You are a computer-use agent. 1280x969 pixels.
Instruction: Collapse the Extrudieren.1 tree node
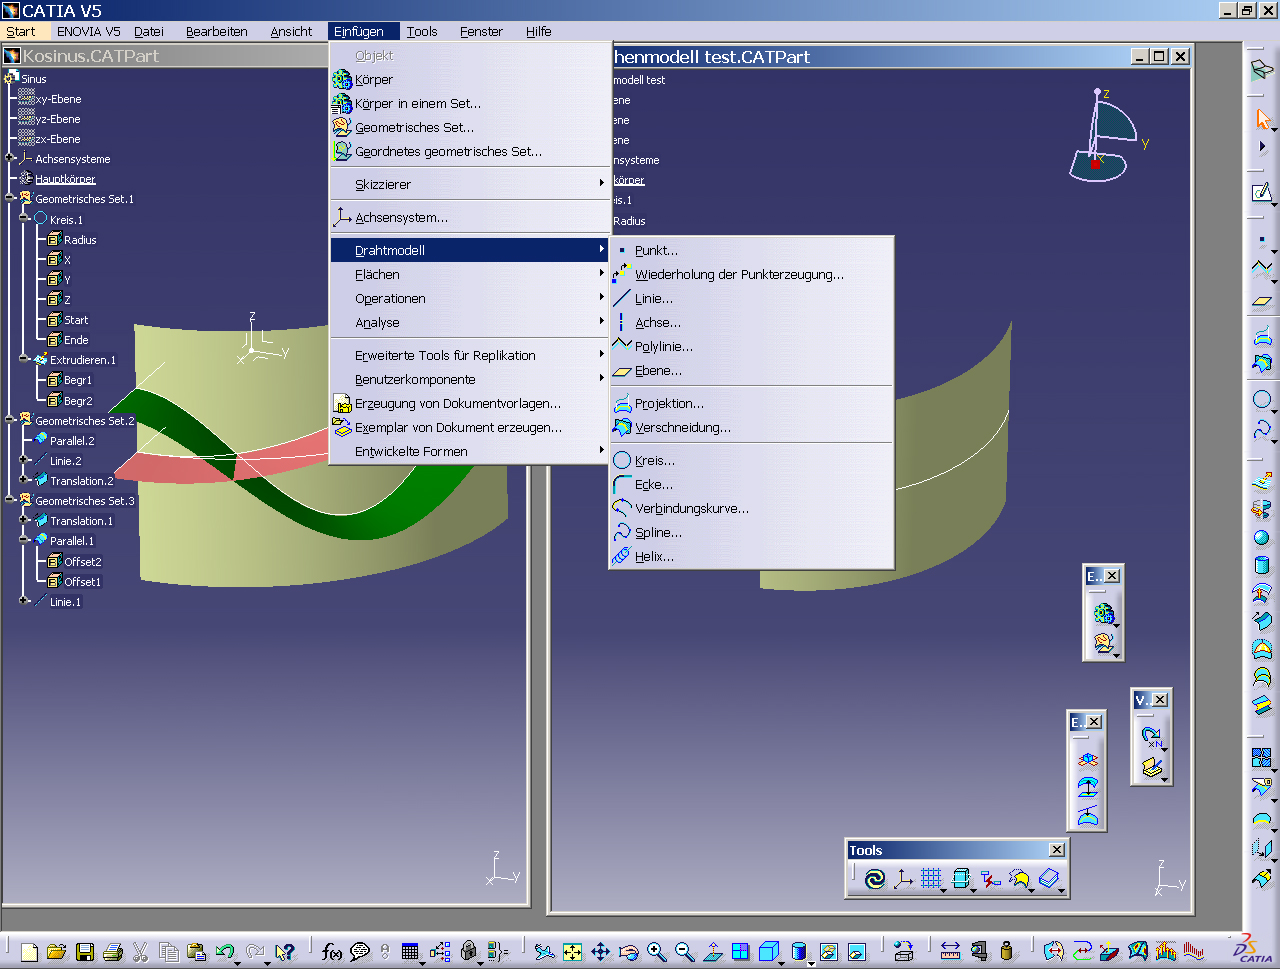click(x=24, y=358)
